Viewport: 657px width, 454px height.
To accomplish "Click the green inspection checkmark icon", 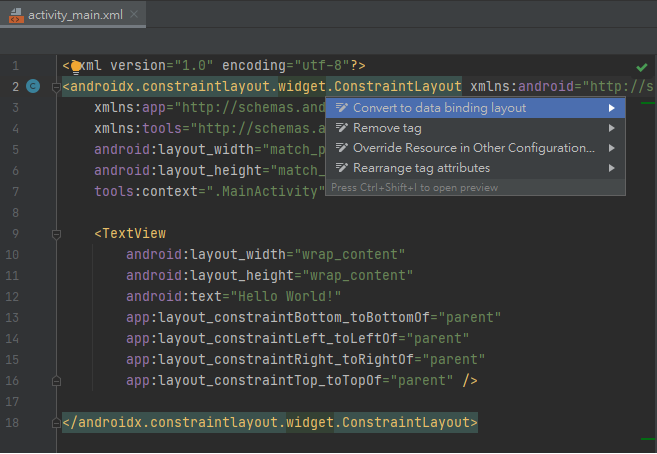I will pos(642,67).
